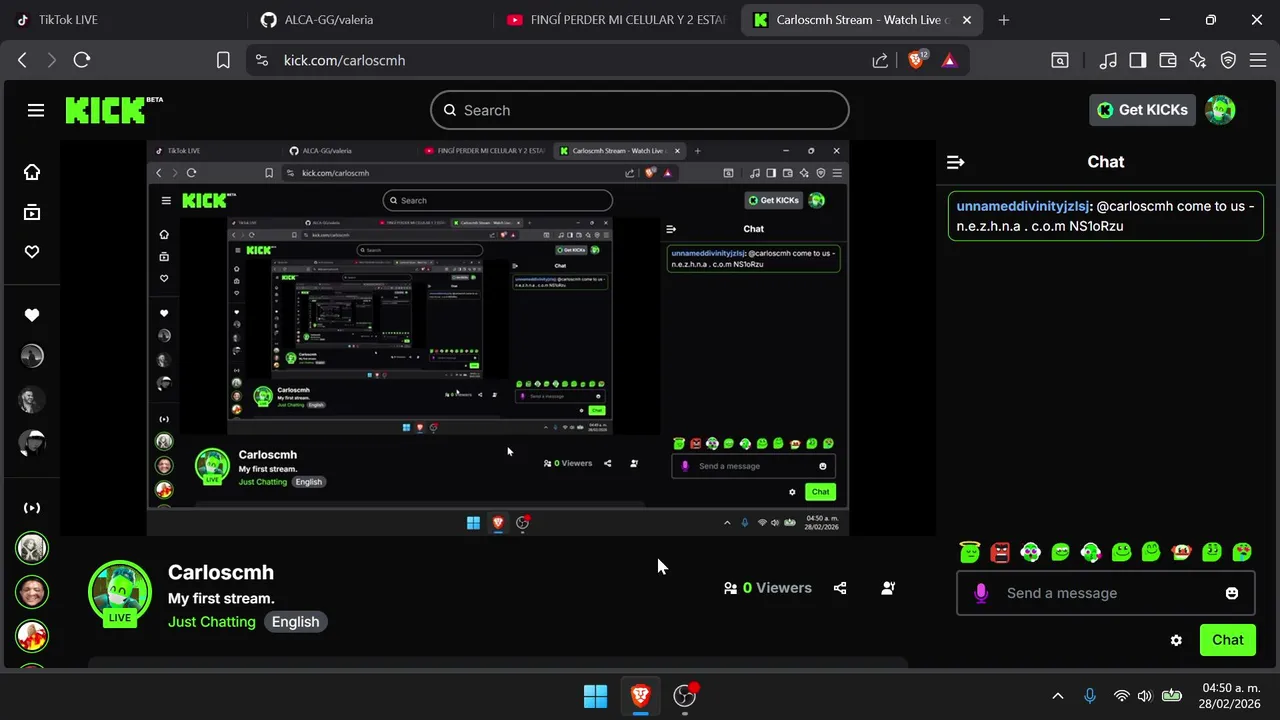Viewport: 1280px width, 720px height.
Task: Open Brave Wallet icon
Action: click(x=1168, y=60)
